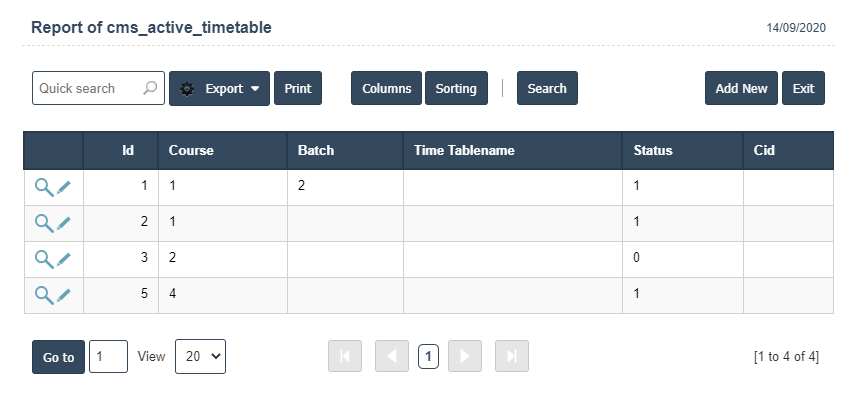Open the Columns settings
The width and height of the screenshot is (853, 393).
[386, 88]
